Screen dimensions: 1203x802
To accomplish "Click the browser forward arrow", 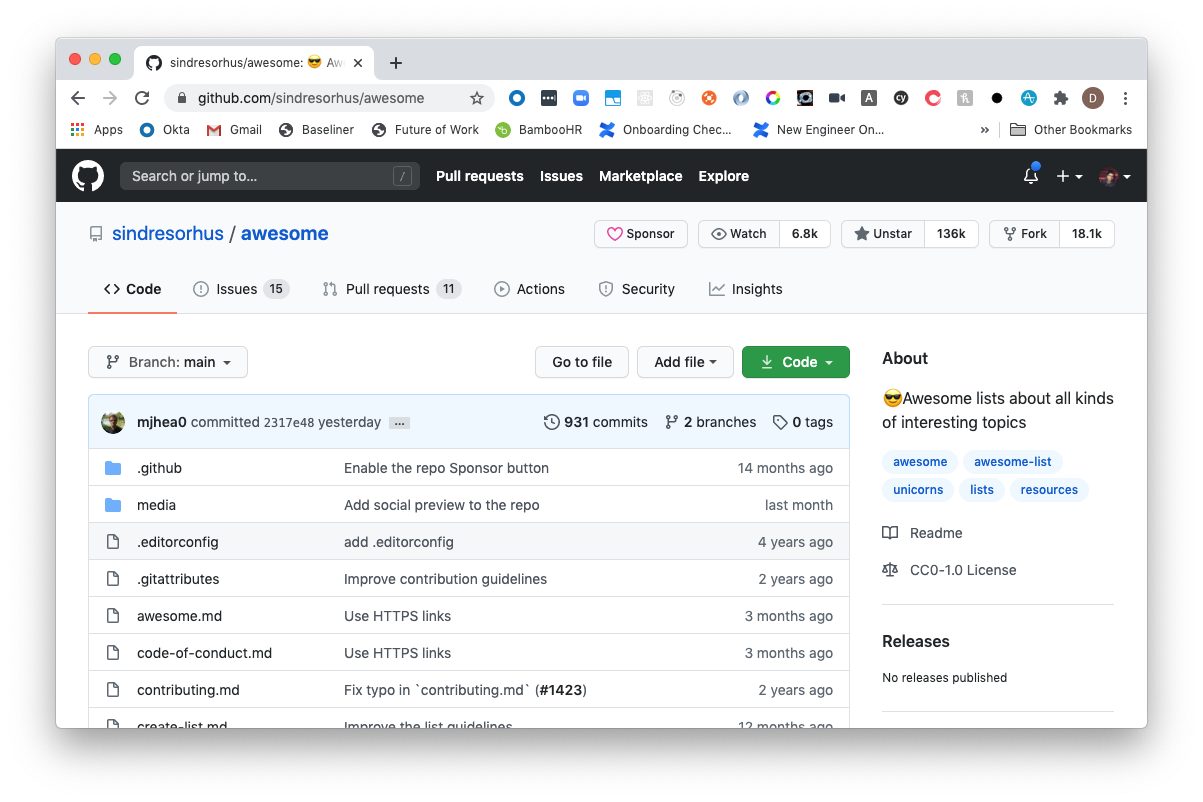I will pos(110,98).
